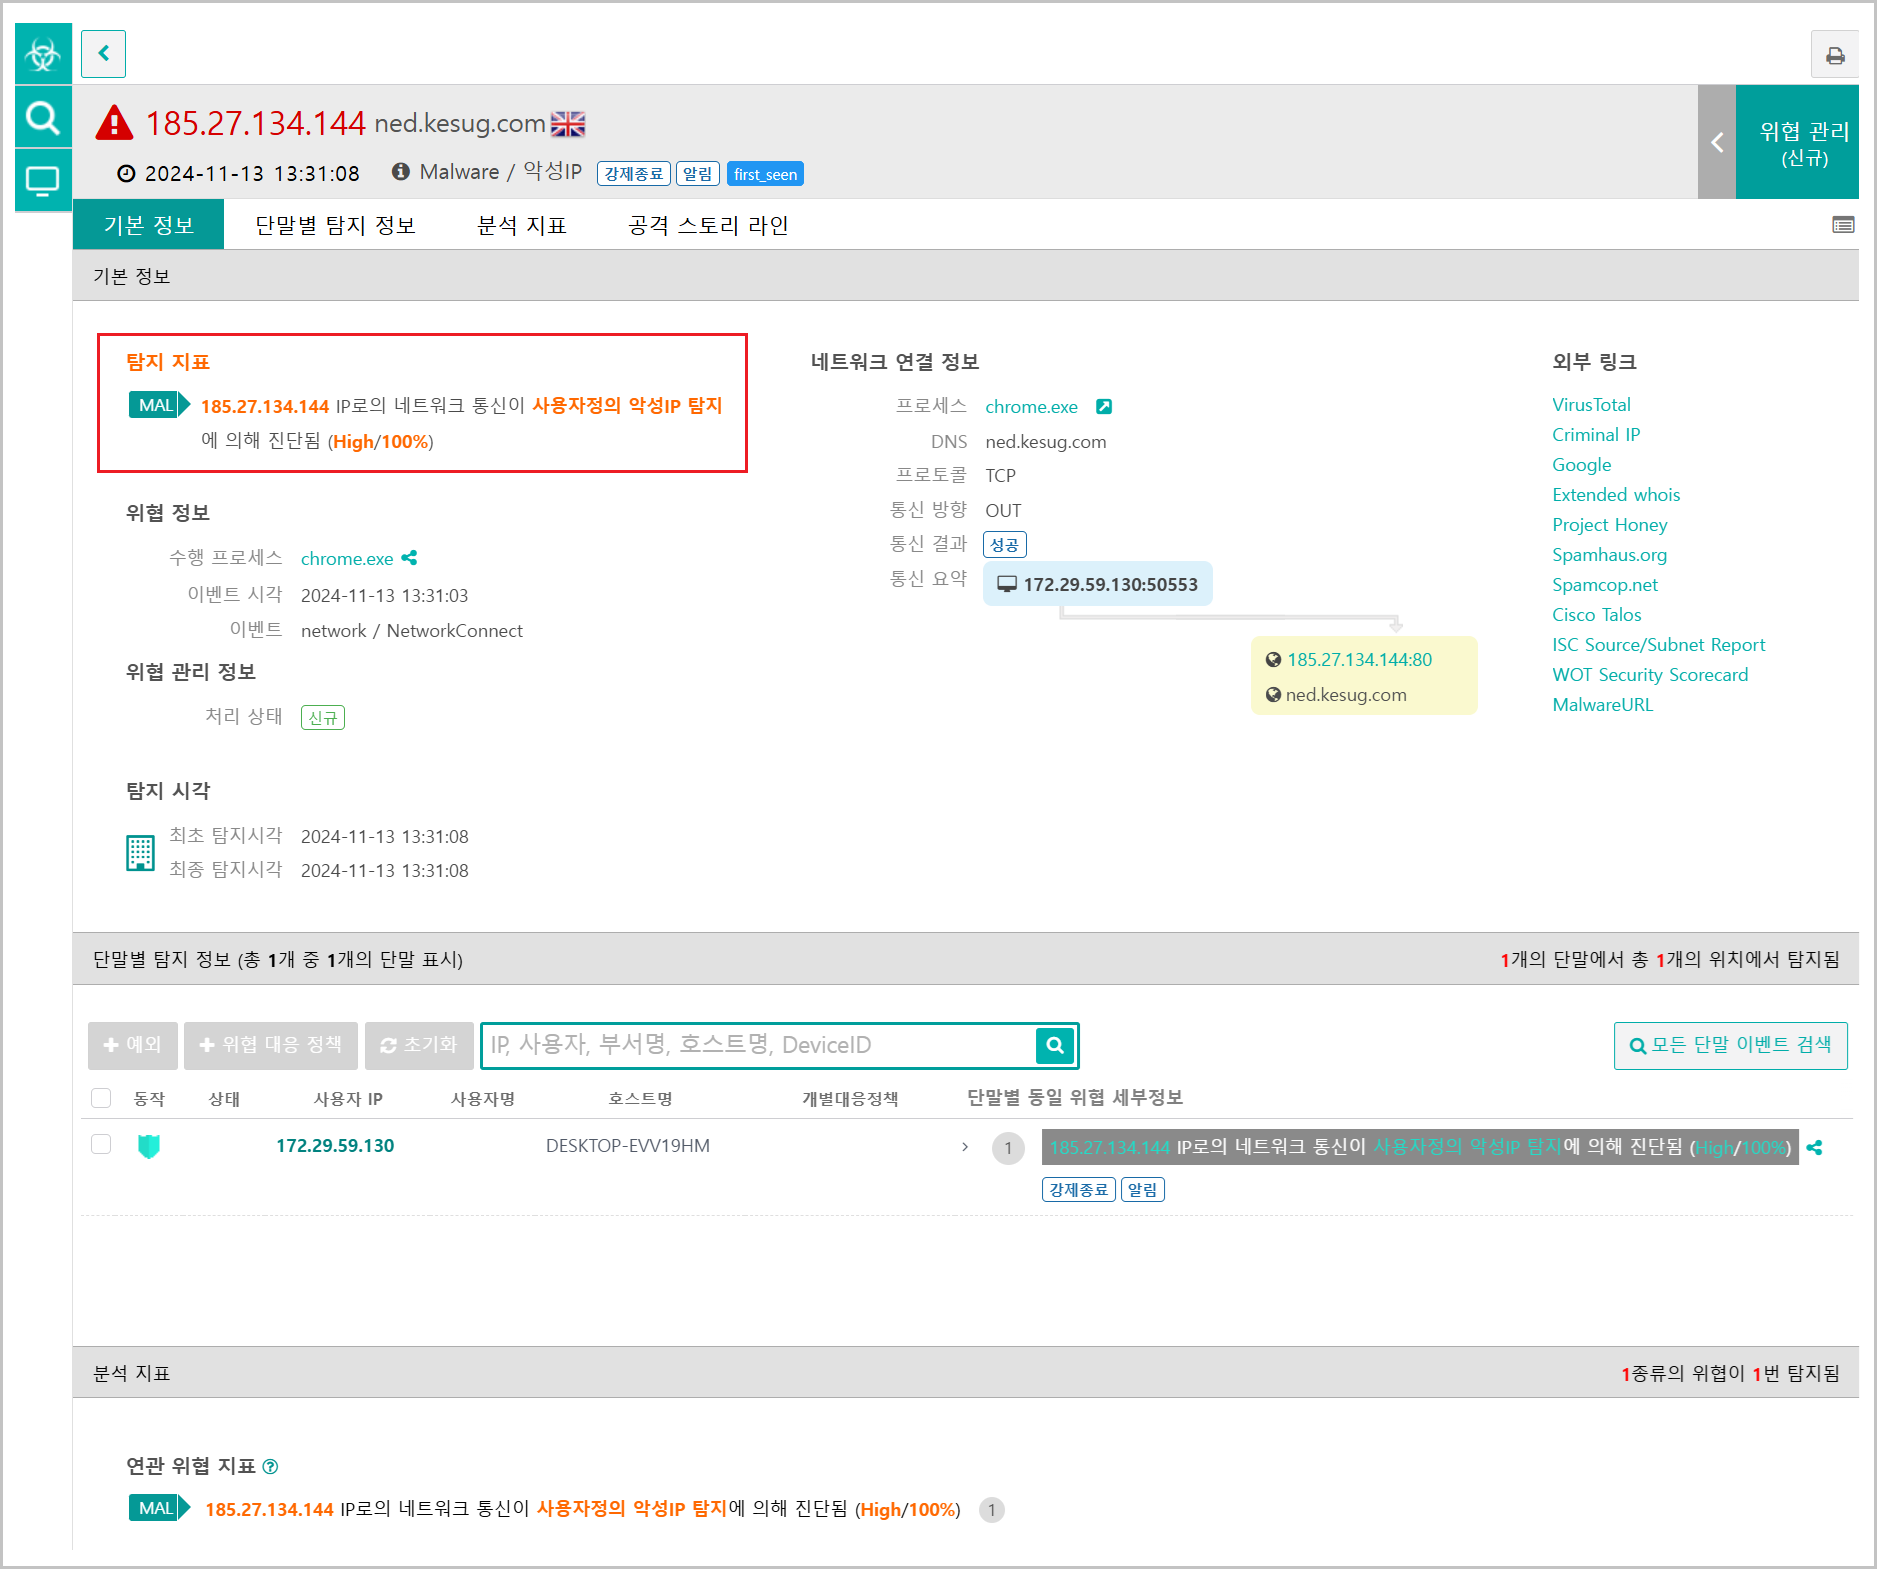Click the 성공 result badge
This screenshot has width=1877, height=1569.
[x=1005, y=545]
